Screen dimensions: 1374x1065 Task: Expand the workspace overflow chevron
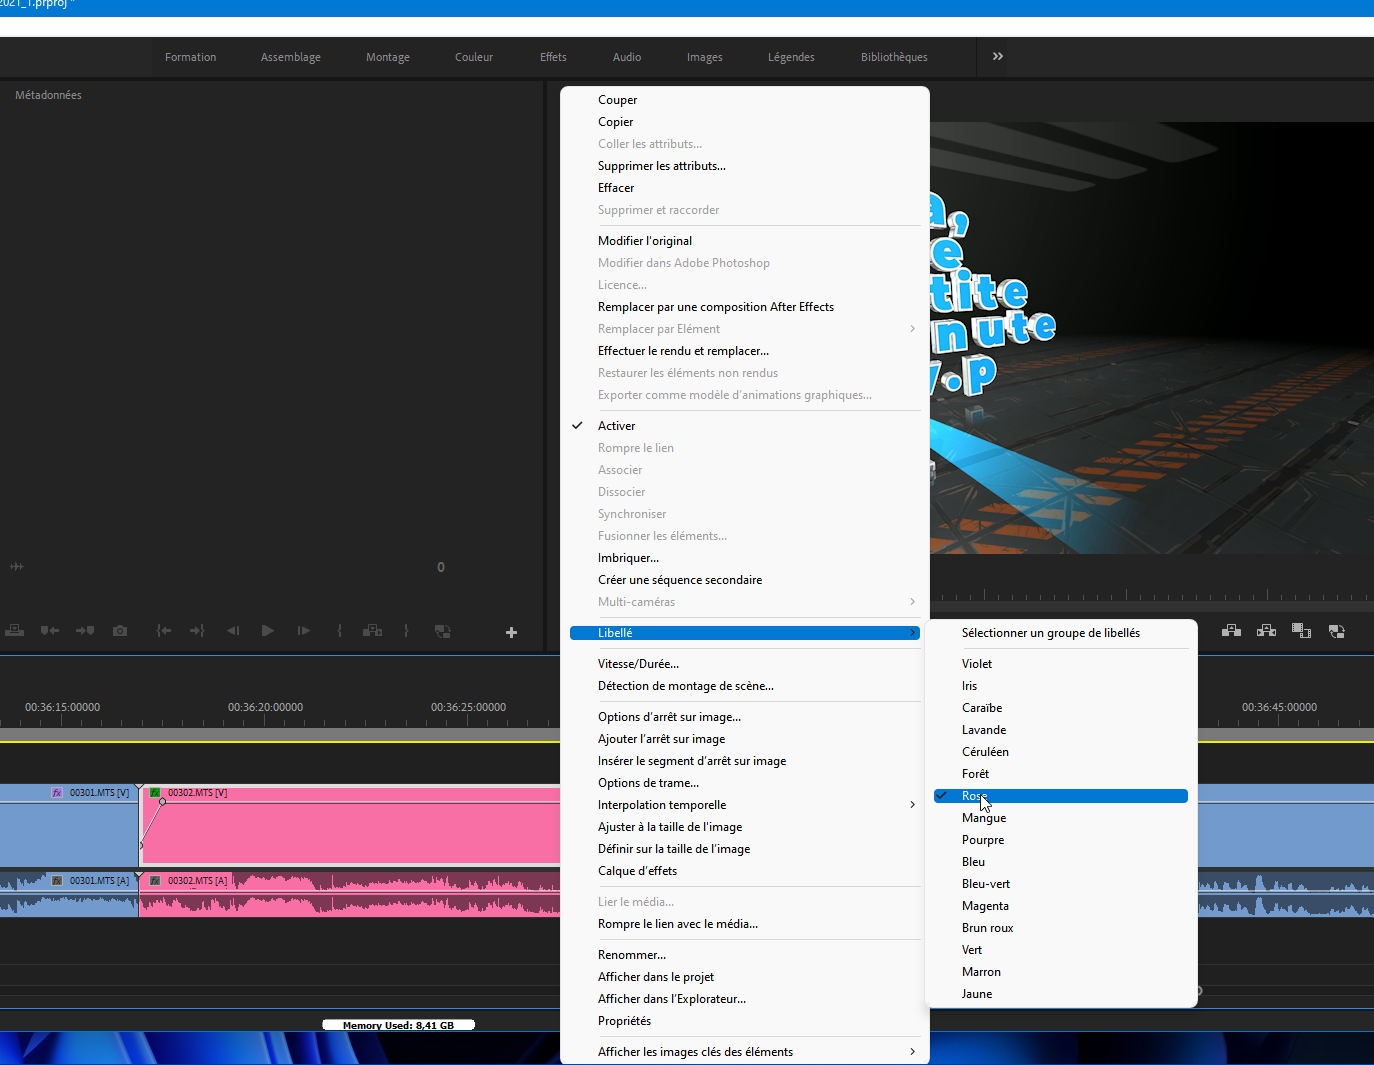997,57
